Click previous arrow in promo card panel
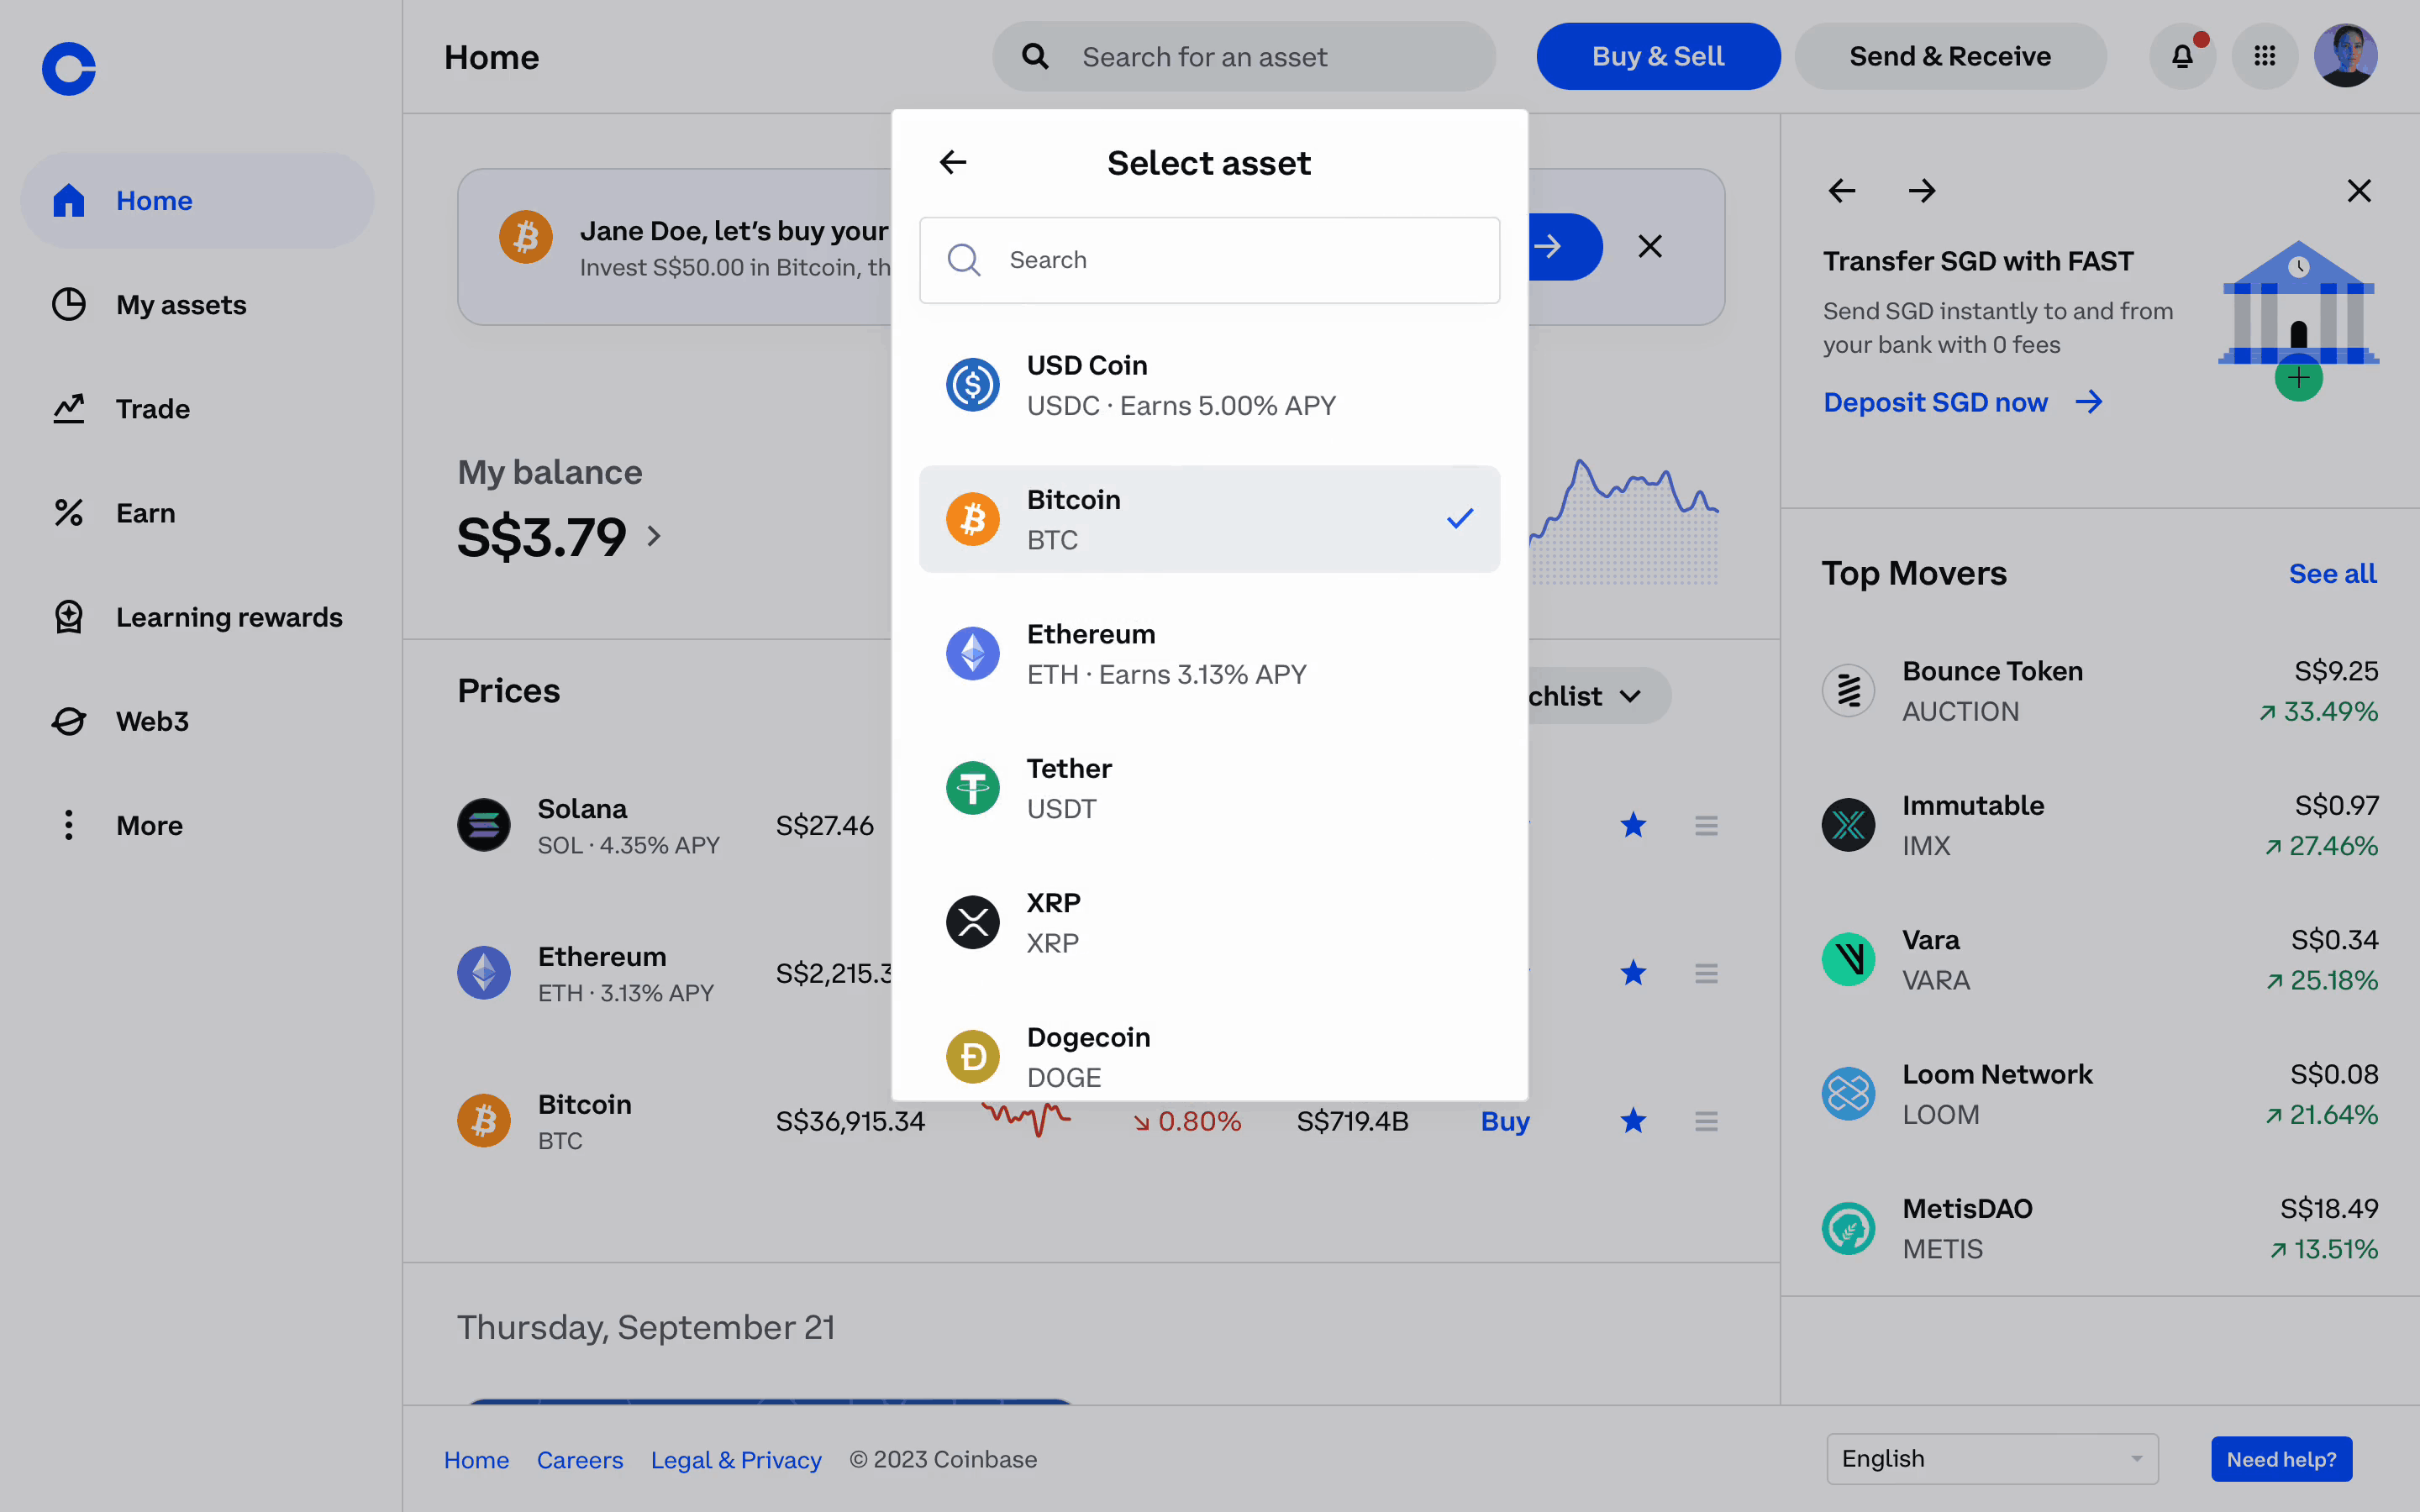Screen dimensions: 2420x1512 click(1842, 191)
